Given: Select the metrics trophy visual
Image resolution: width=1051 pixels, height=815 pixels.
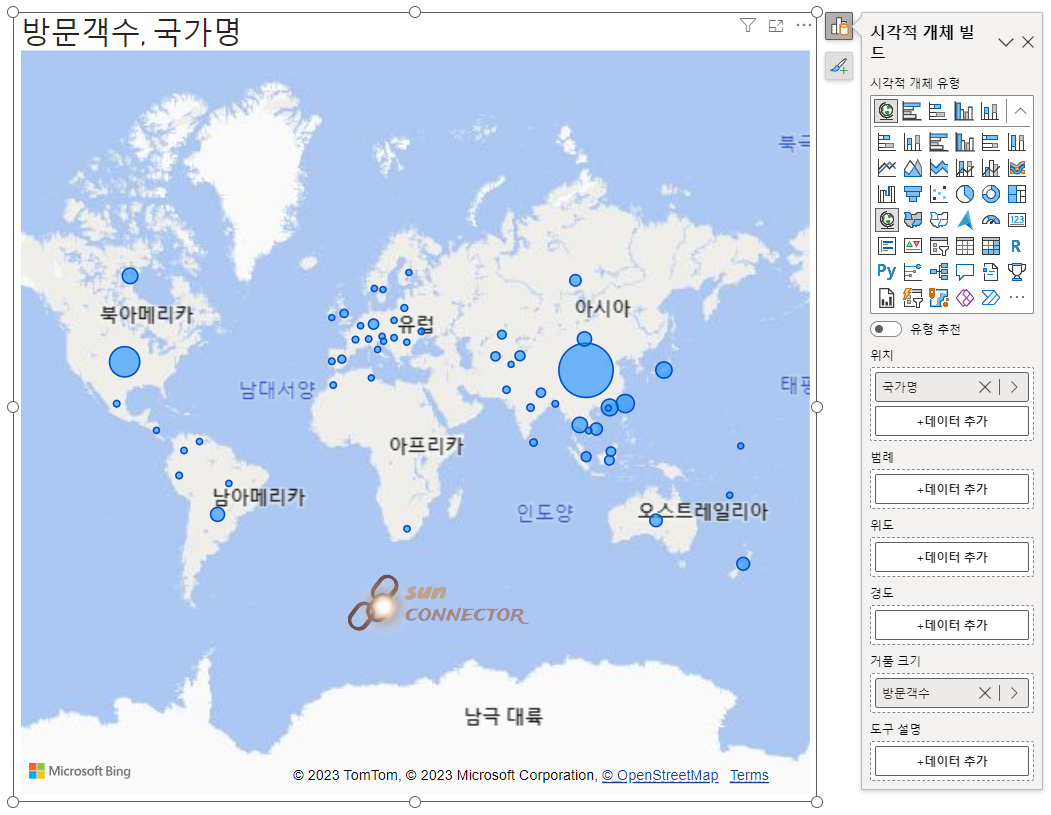Looking at the screenshot, I should click(1017, 271).
